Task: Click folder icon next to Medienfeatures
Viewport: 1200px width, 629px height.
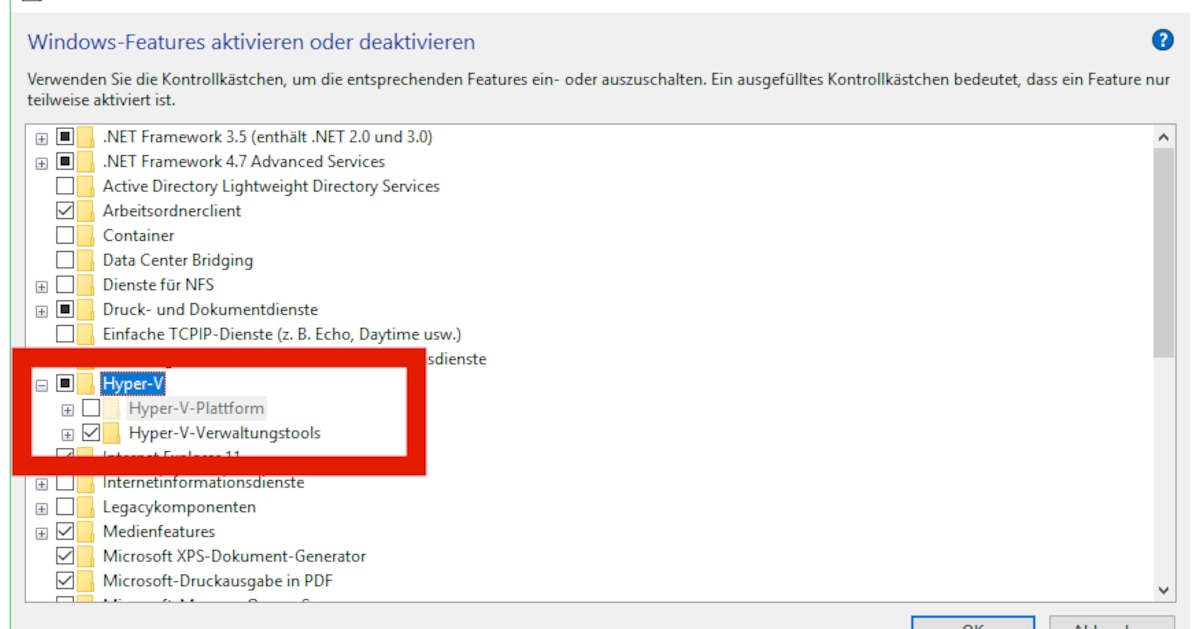Action: [x=87, y=531]
